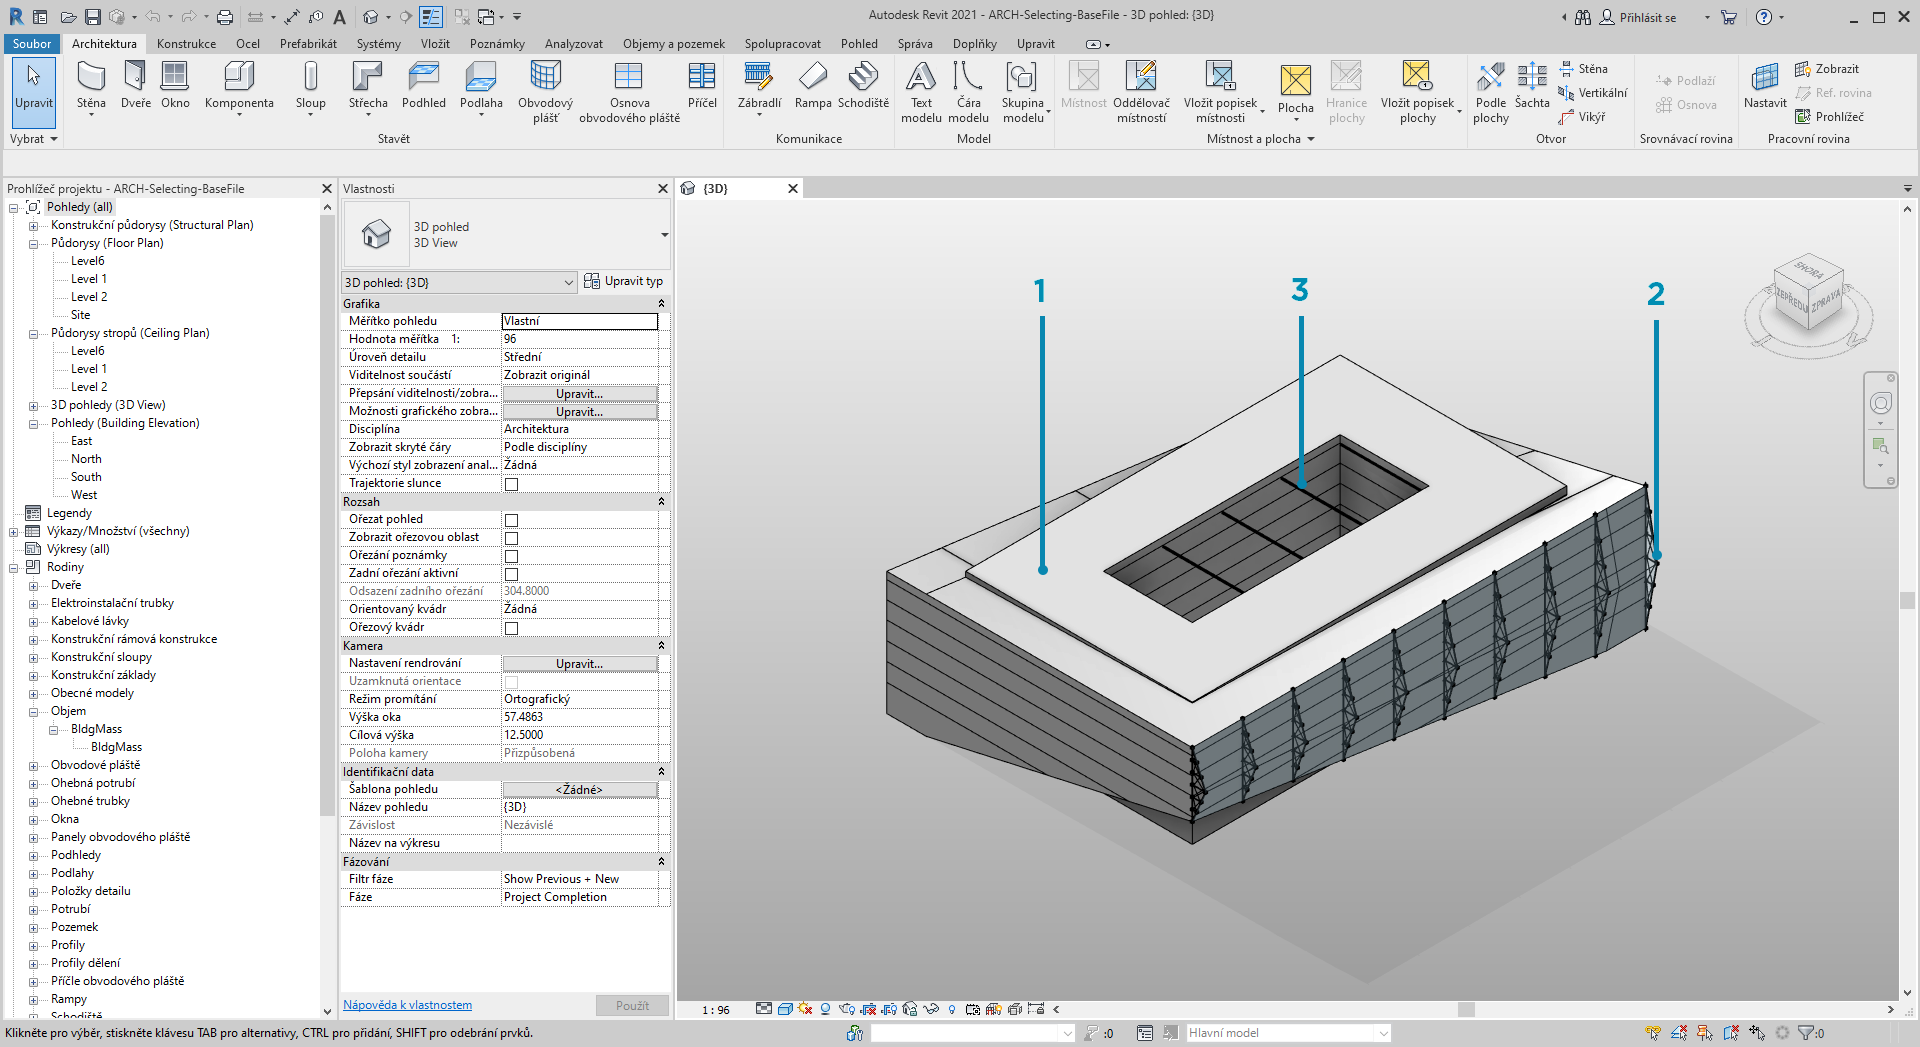Click the Měřítko pohledu value field
The width and height of the screenshot is (1920, 1047).
coord(580,321)
